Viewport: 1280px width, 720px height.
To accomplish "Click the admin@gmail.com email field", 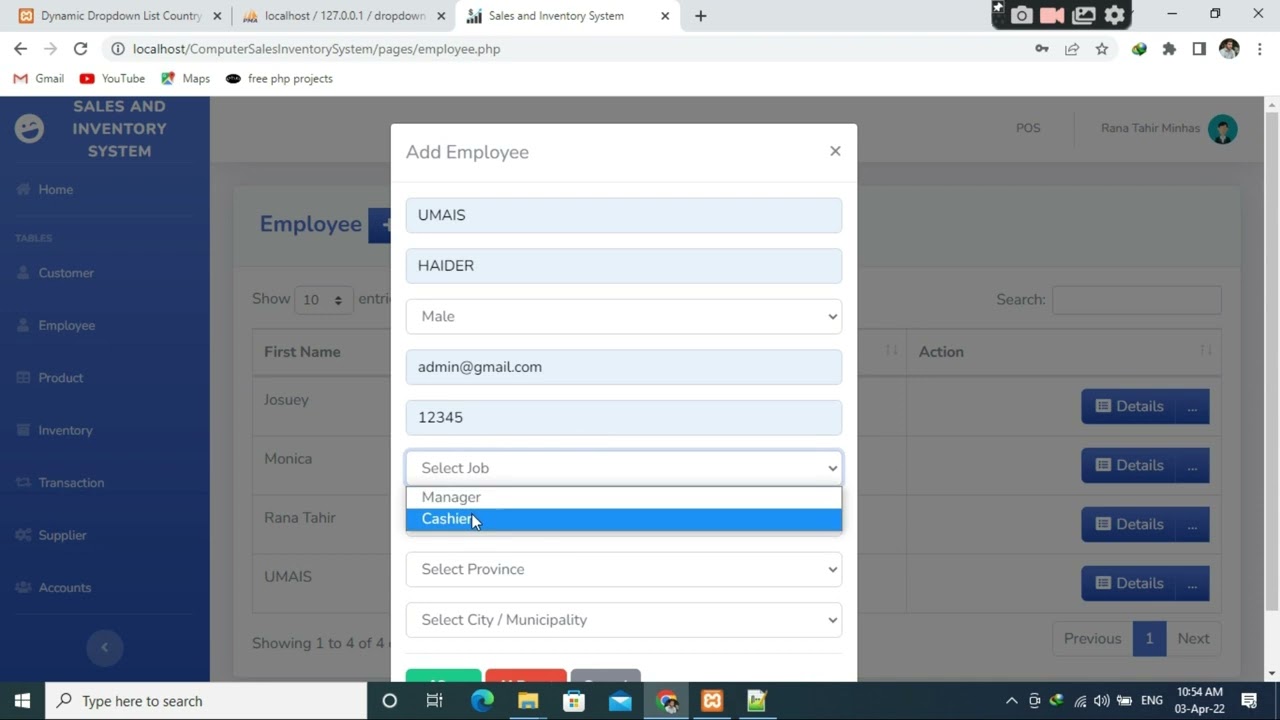I will point(623,367).
